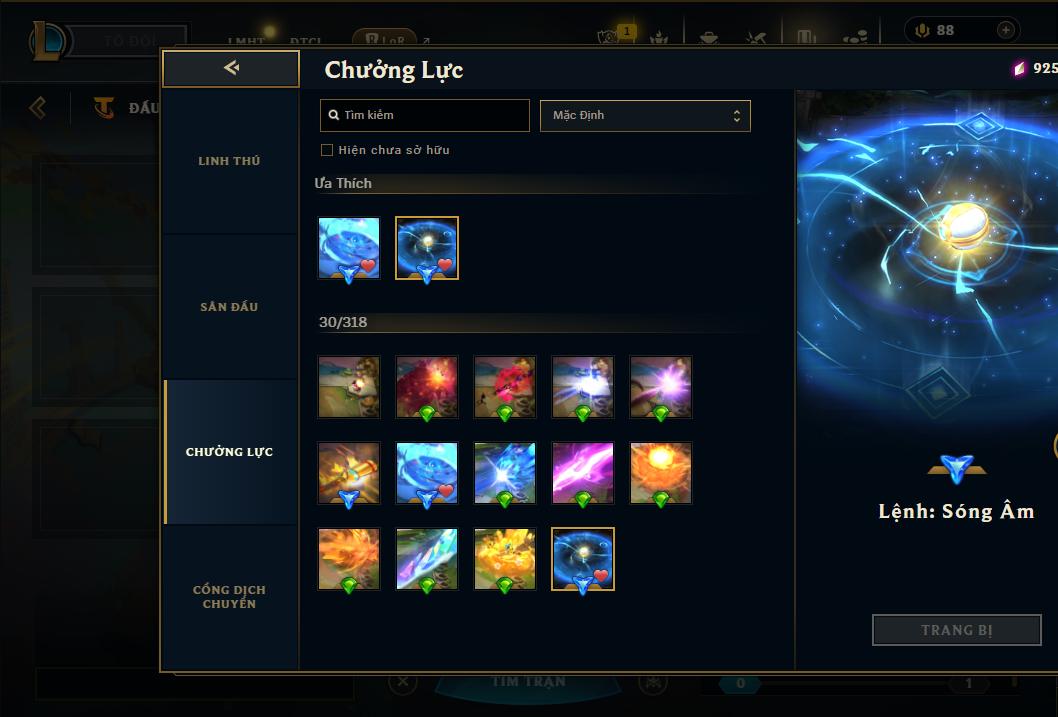The width and height of the screenshot is (1058, 717).
Task: Toggle the 'Hiện chưa sở hữu' checkbox
Action: pyautogui.click(x=327, y=150)
